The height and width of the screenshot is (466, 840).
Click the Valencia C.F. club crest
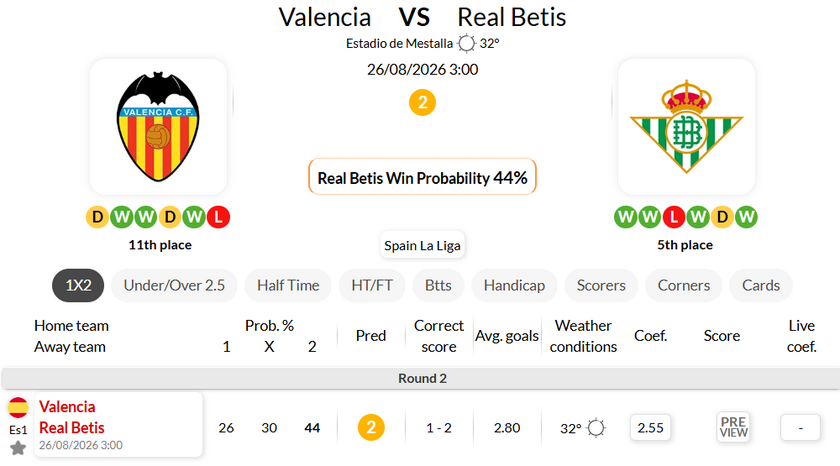click(x=158, y=126)
